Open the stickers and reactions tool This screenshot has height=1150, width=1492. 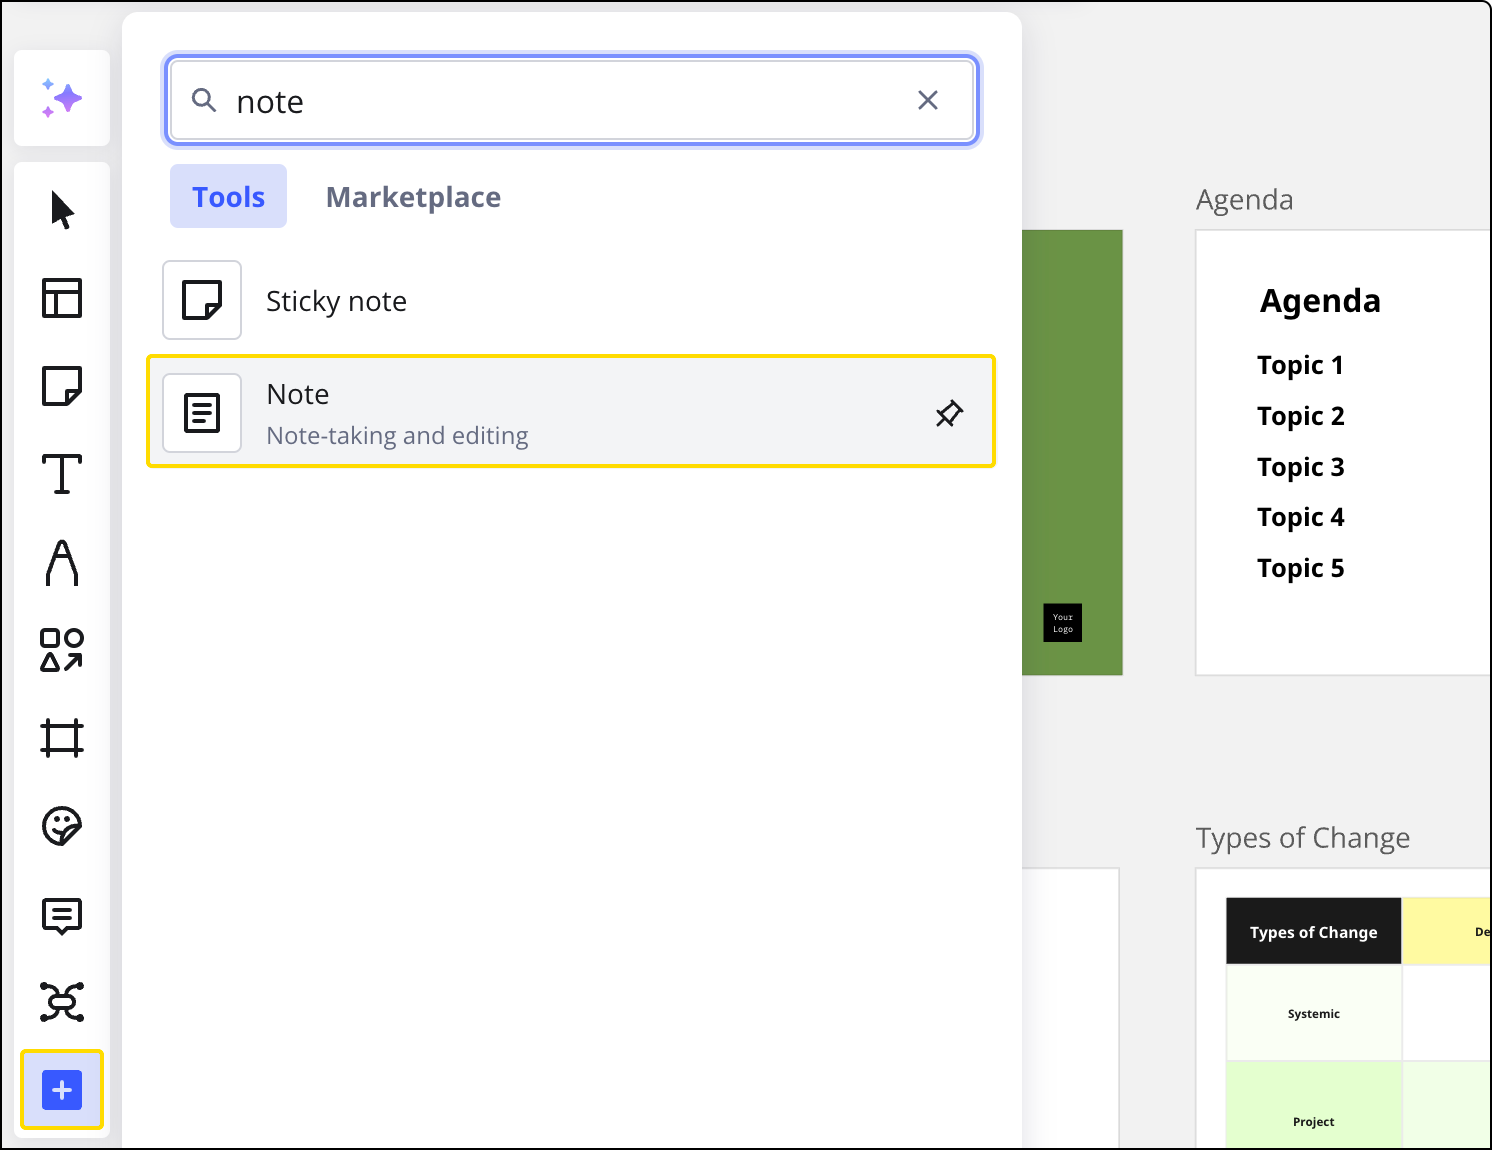(x=62, y=827)
